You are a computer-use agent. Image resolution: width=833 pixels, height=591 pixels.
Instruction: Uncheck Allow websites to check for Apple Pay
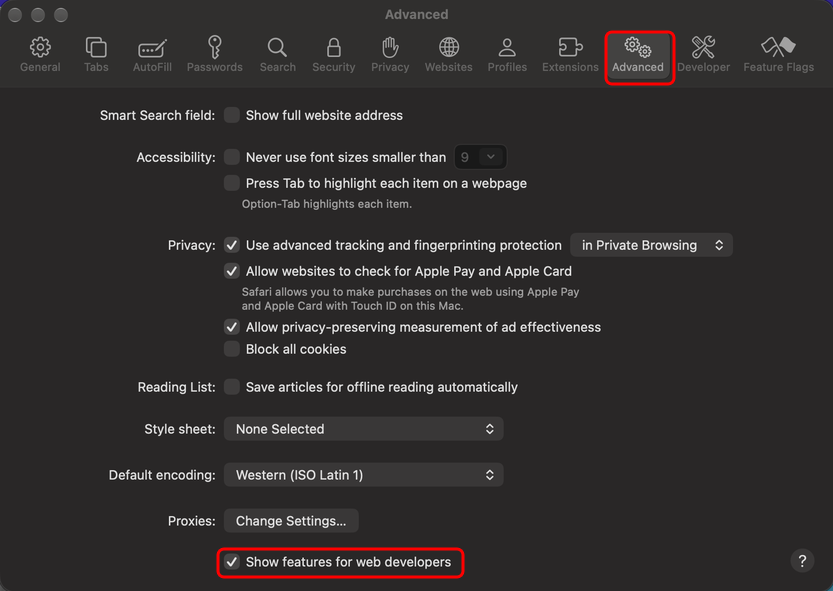[232, 271]
